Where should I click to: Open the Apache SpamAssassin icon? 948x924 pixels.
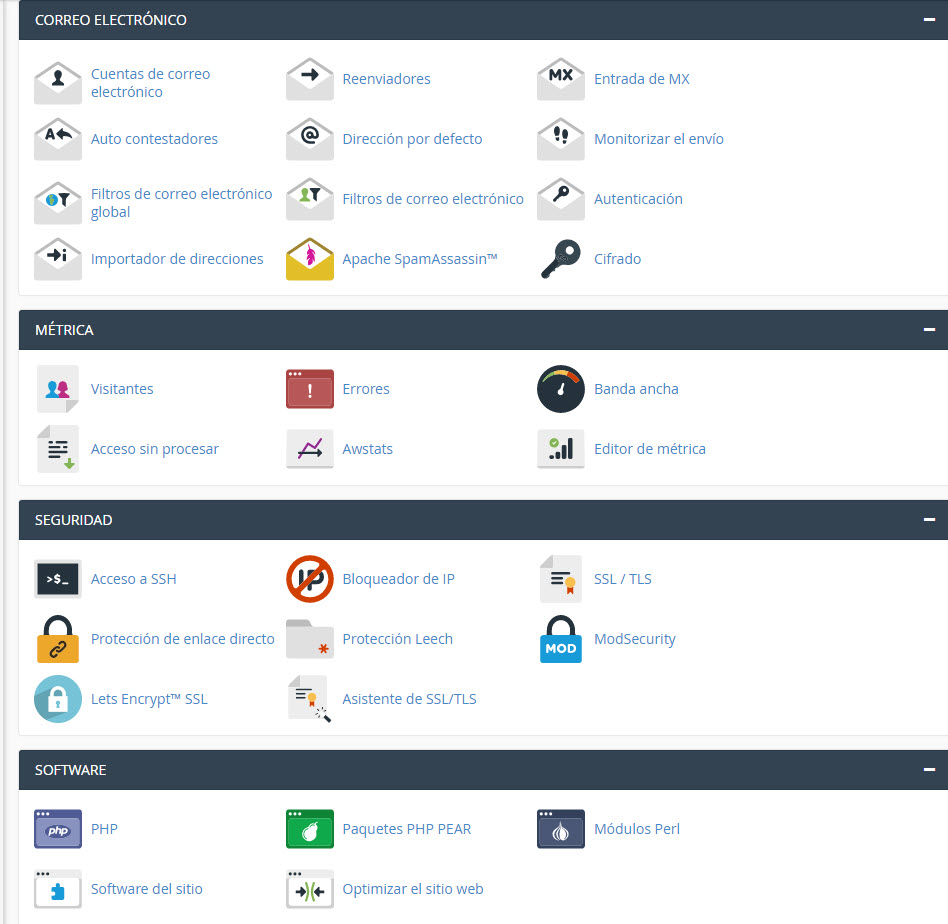coord(310,259)
